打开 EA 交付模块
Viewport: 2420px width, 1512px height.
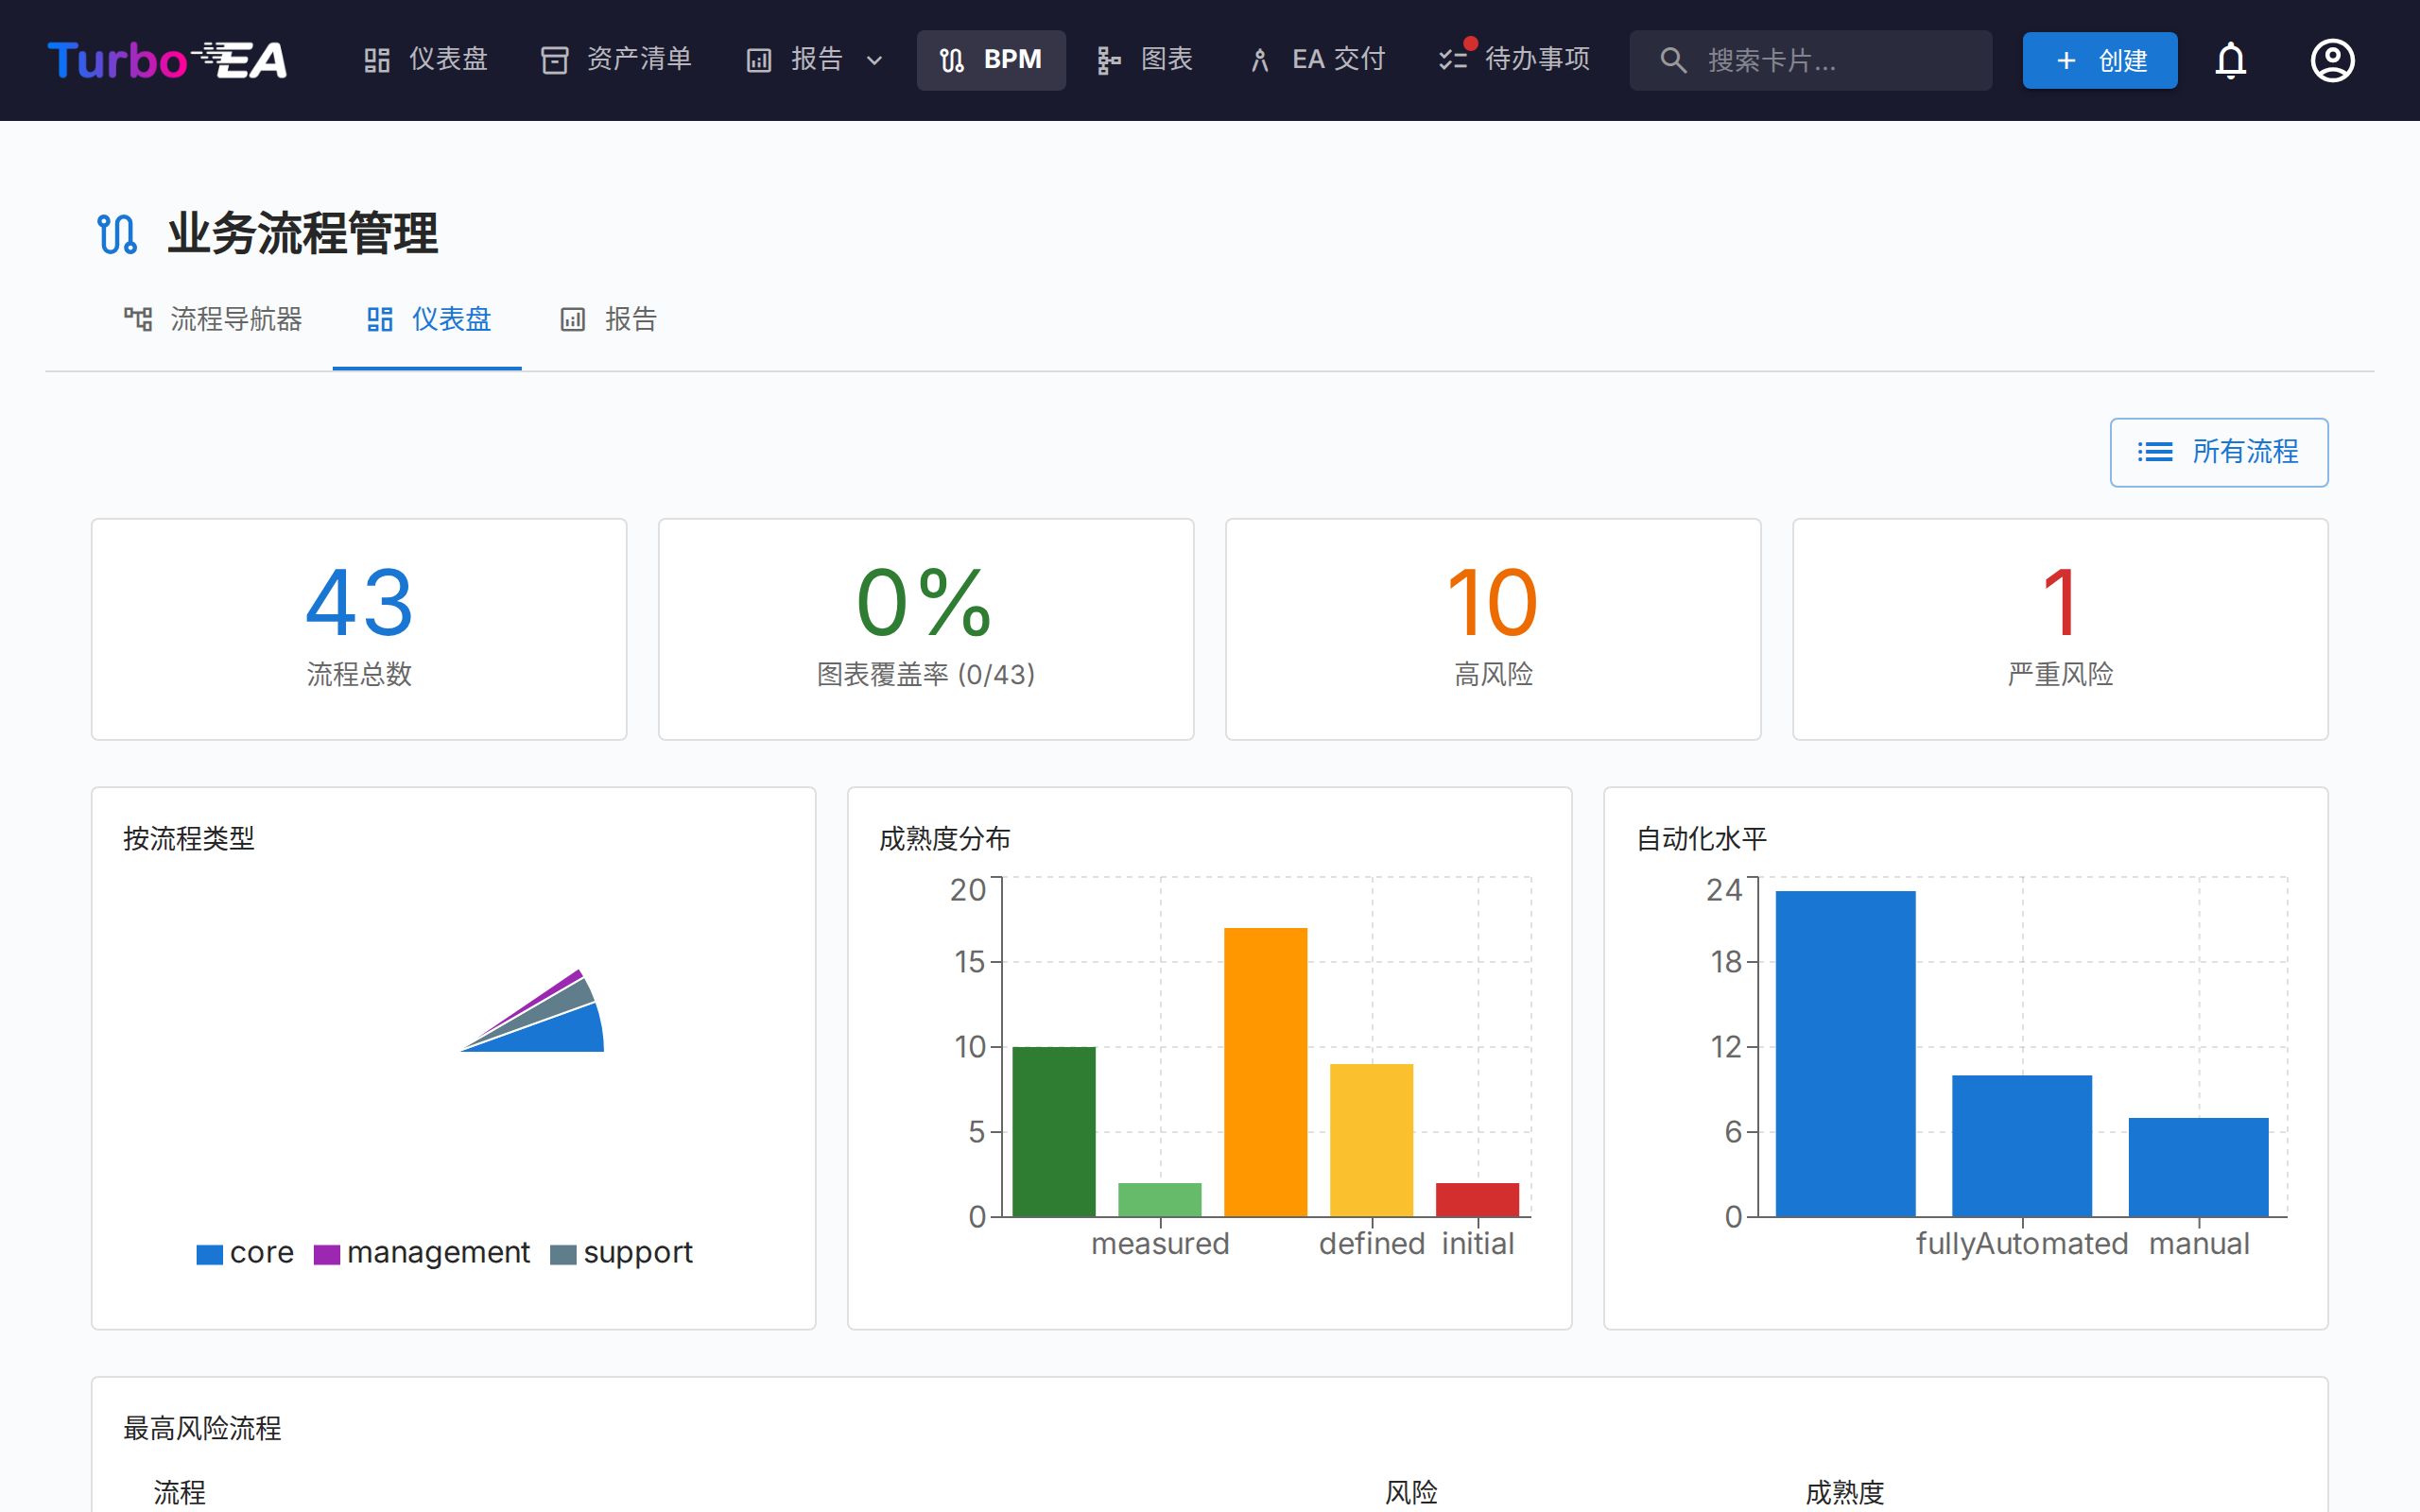pyautogui.click(x=1316, y=59)
